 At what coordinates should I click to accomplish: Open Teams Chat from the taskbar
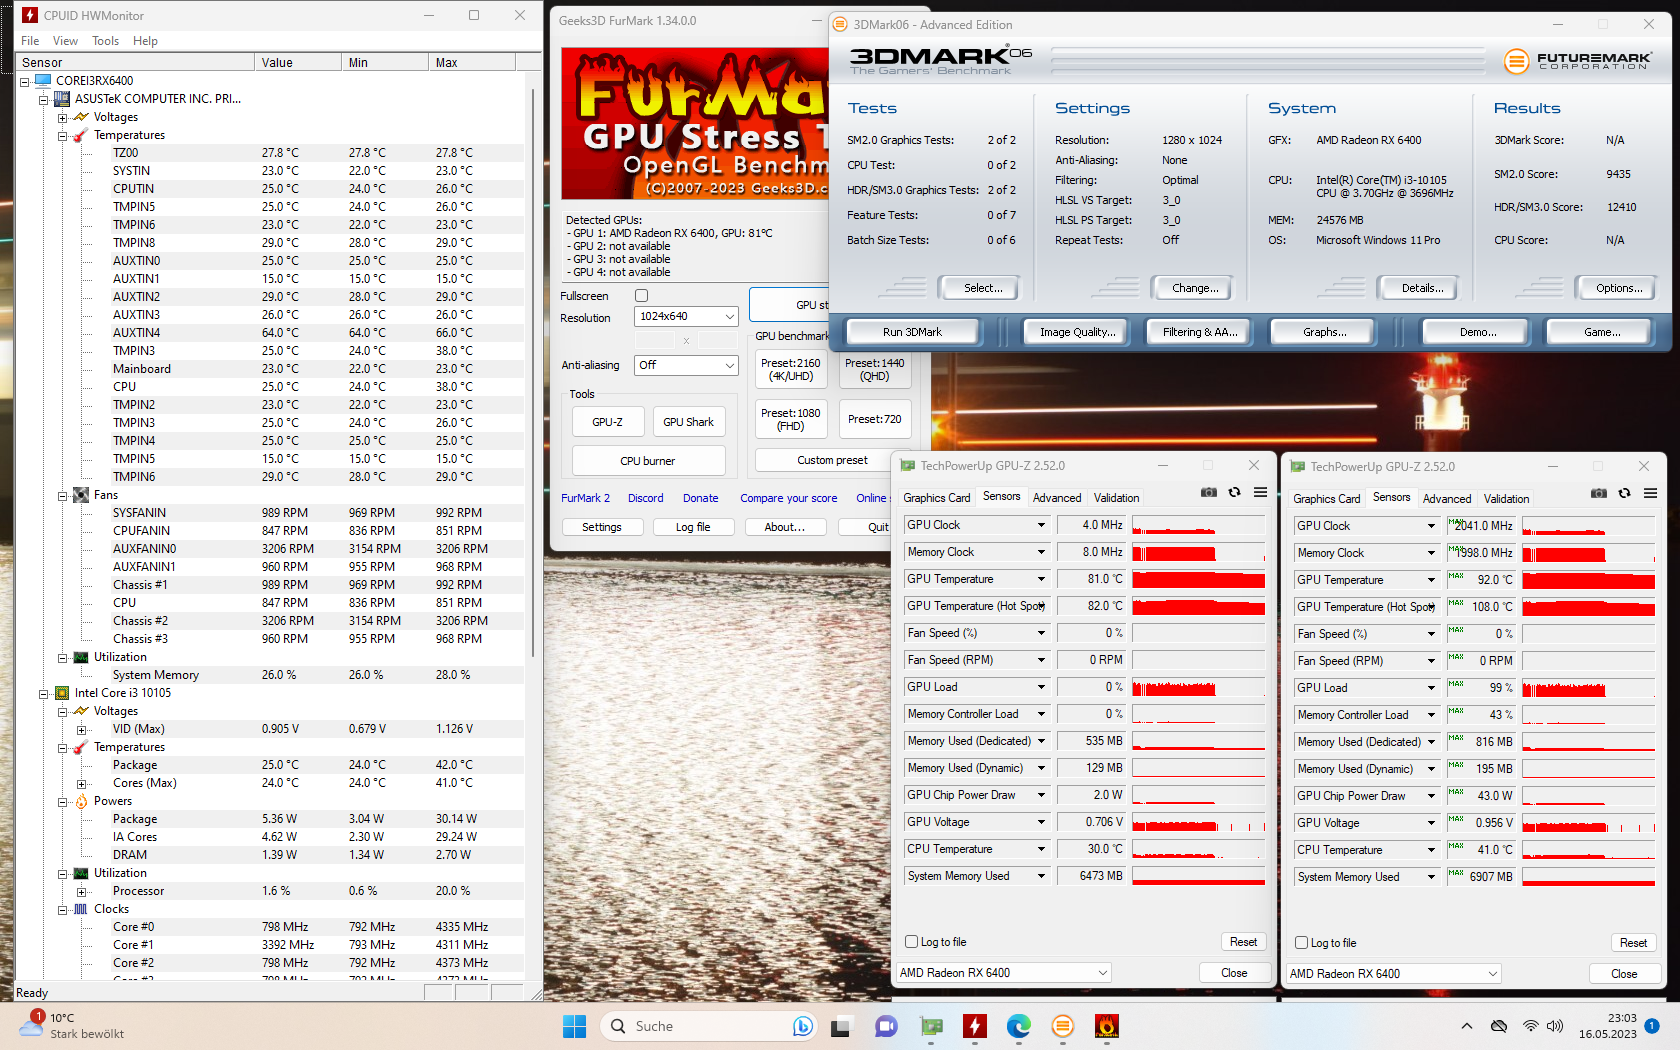click(x=886, y=1026)
